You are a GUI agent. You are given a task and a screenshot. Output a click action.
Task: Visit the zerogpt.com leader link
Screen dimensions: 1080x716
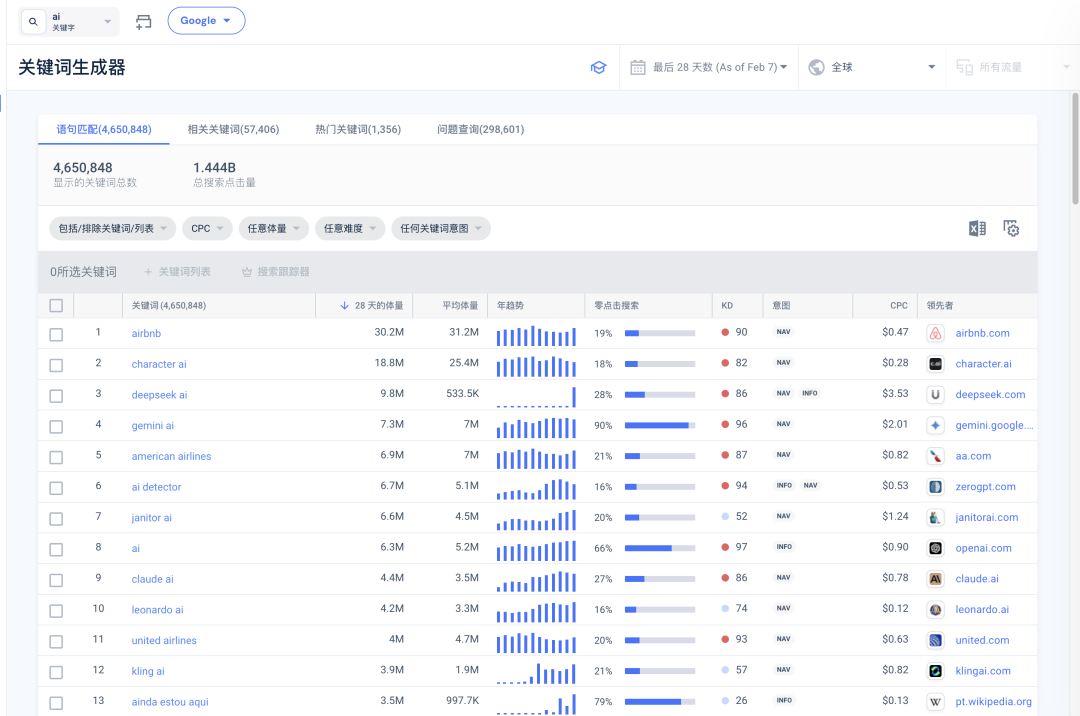(x=985, y=487)
